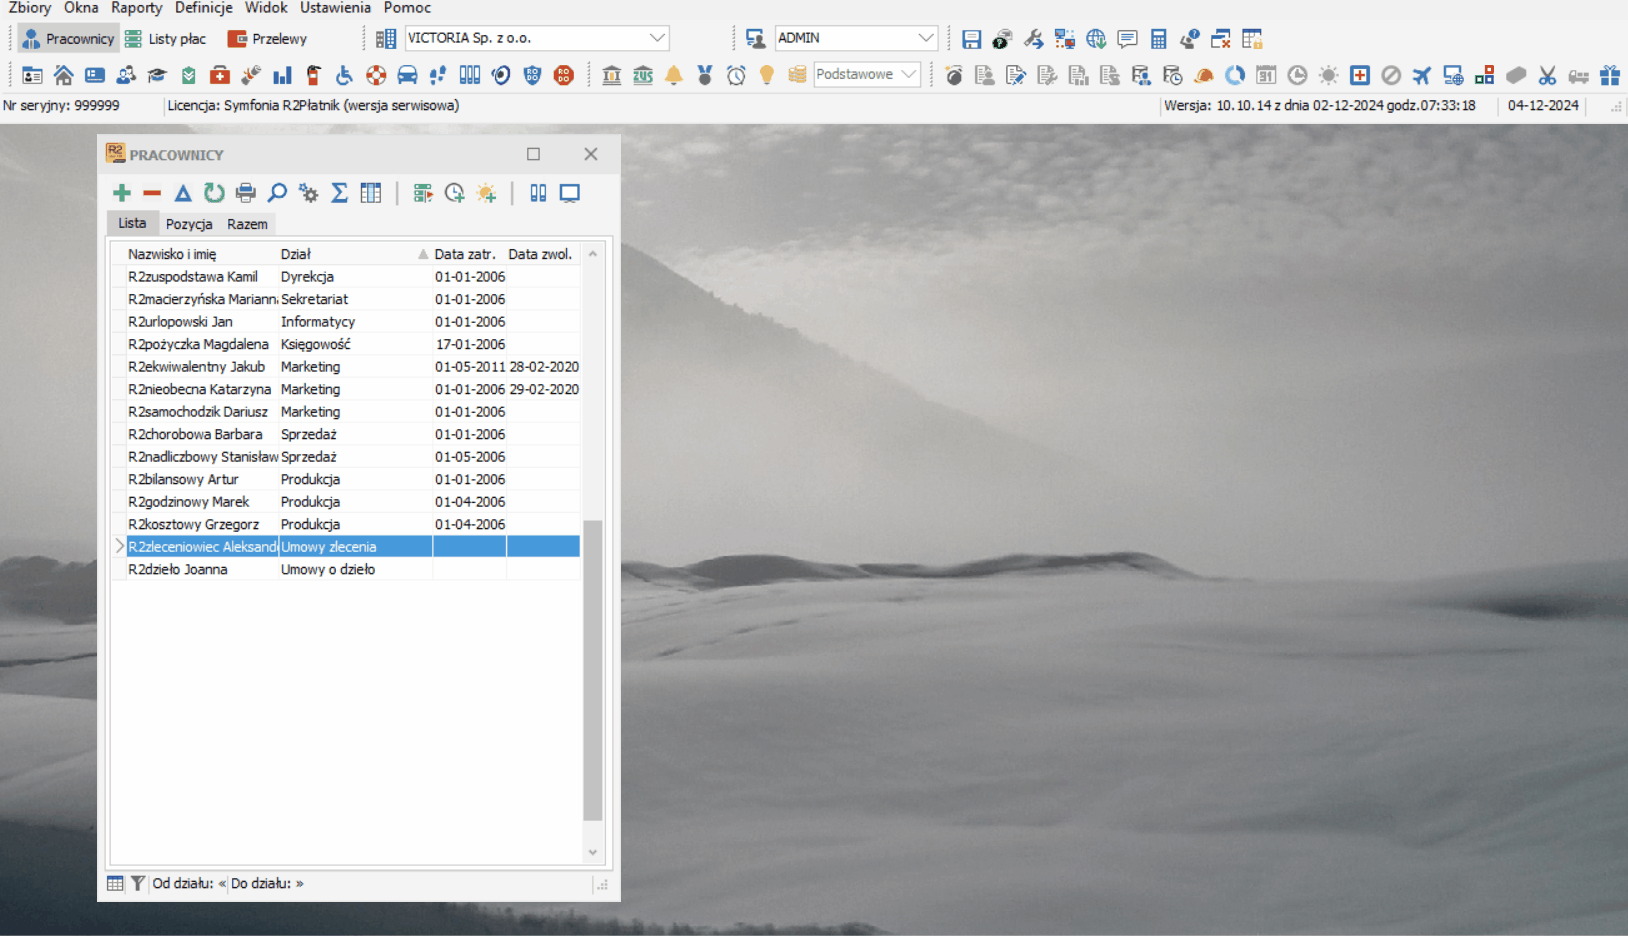Viewport: 1628px width, 936px height.
Task: Click the calculator icon in top toolbar
Action: tap(1159, 39)
